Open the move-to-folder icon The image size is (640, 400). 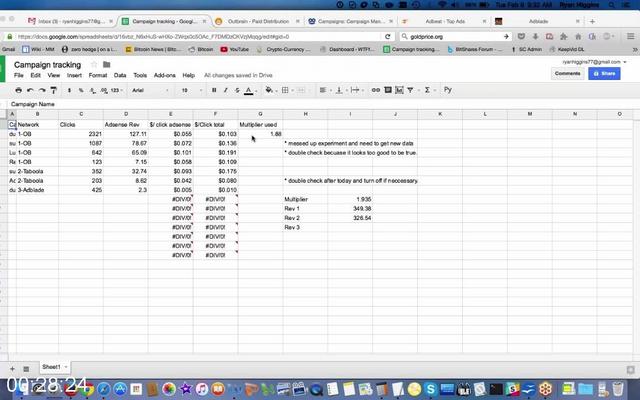(107, 64)
